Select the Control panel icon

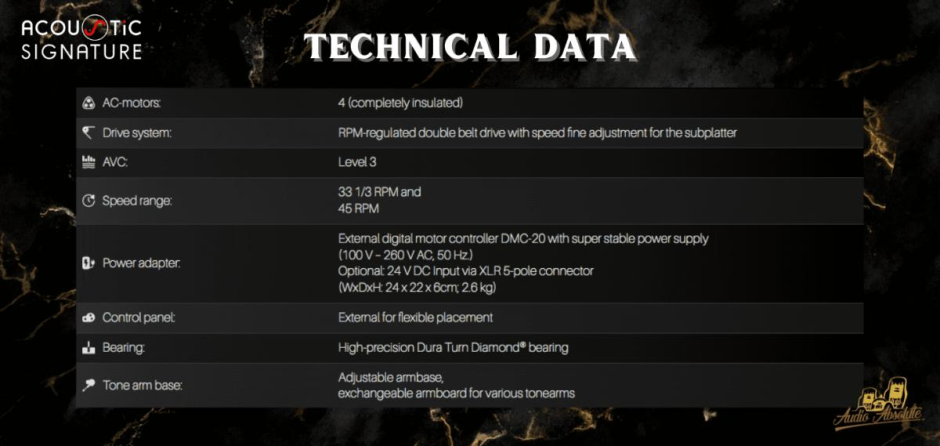pos(88,318)
